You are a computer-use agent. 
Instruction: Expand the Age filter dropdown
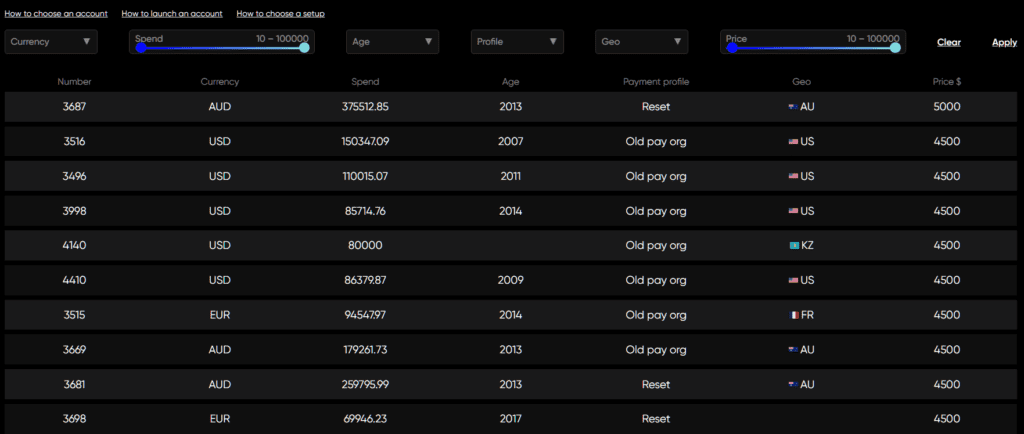392,42
